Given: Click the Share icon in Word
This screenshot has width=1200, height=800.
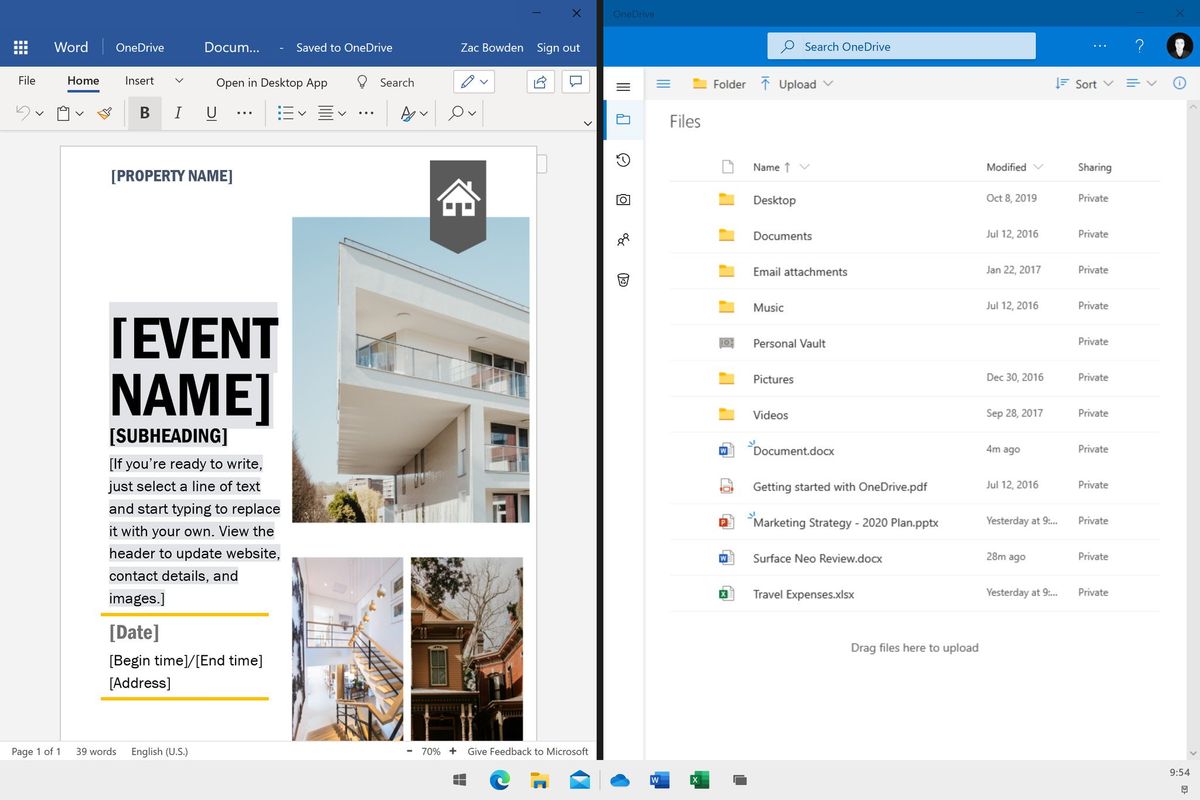Looking at the screenshot, I should (x=540, y=82).
